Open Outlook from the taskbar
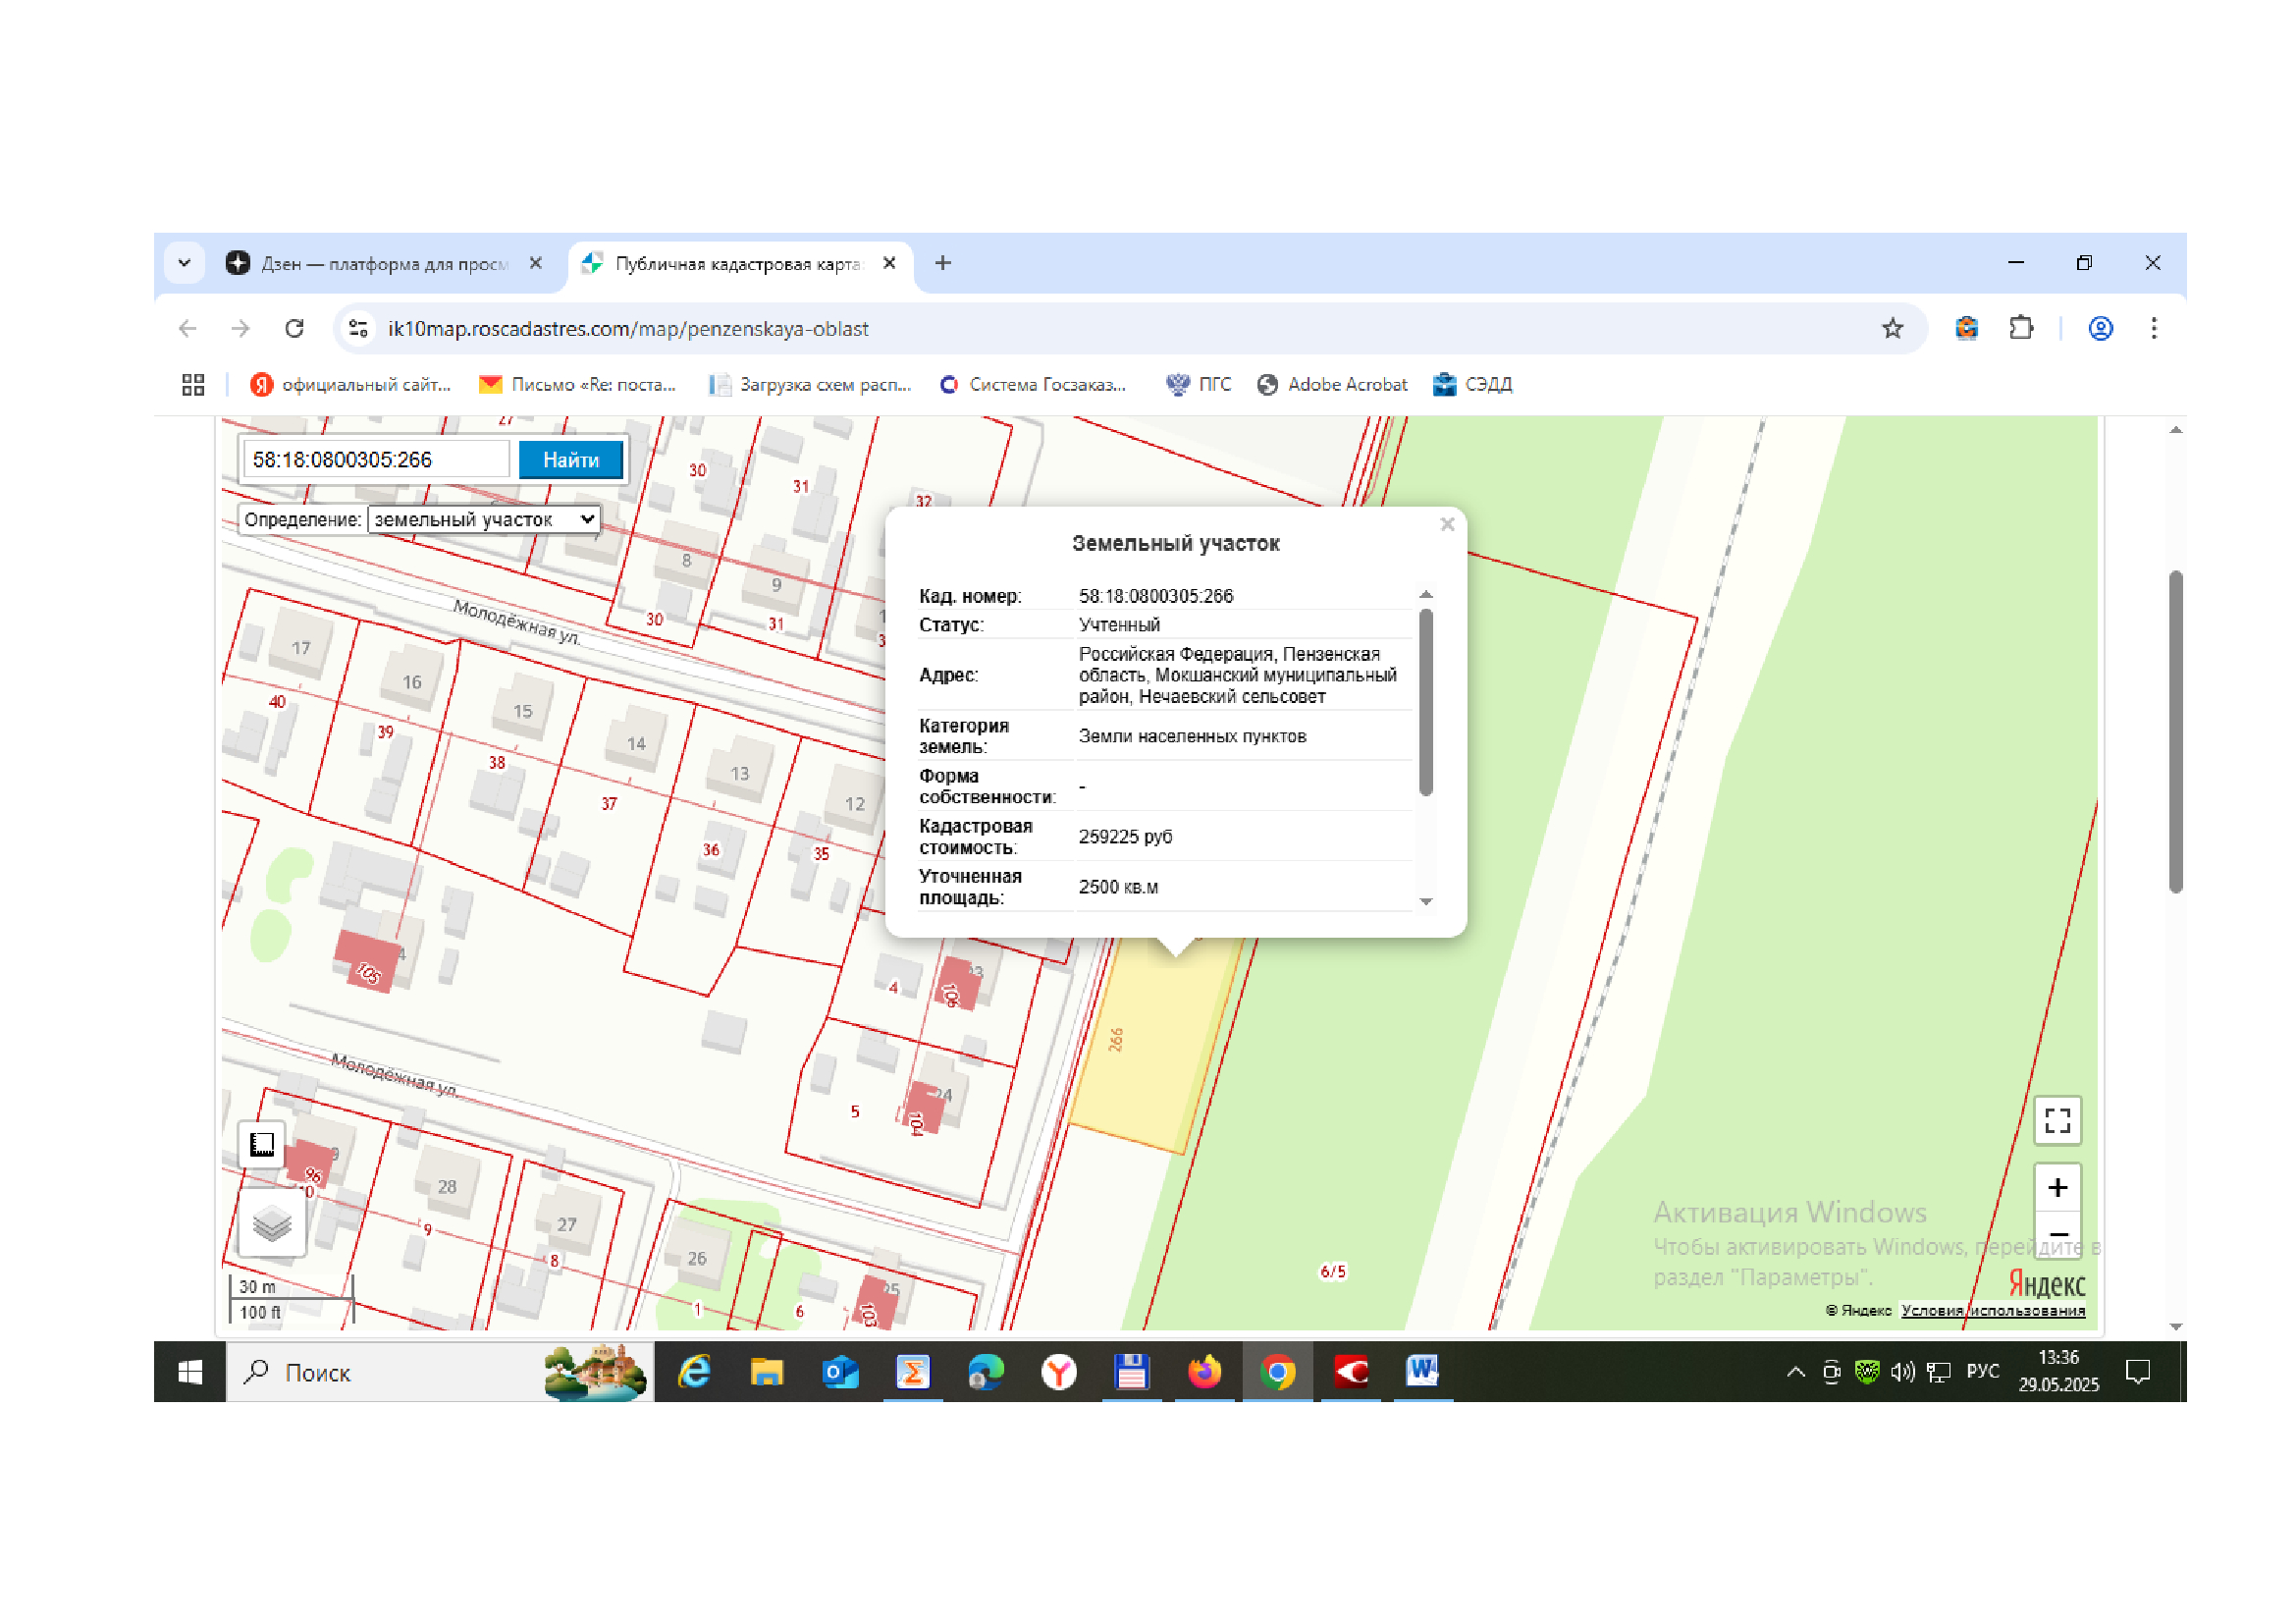Viewport: 2296px width, 1624px height. click(840, 1372)
